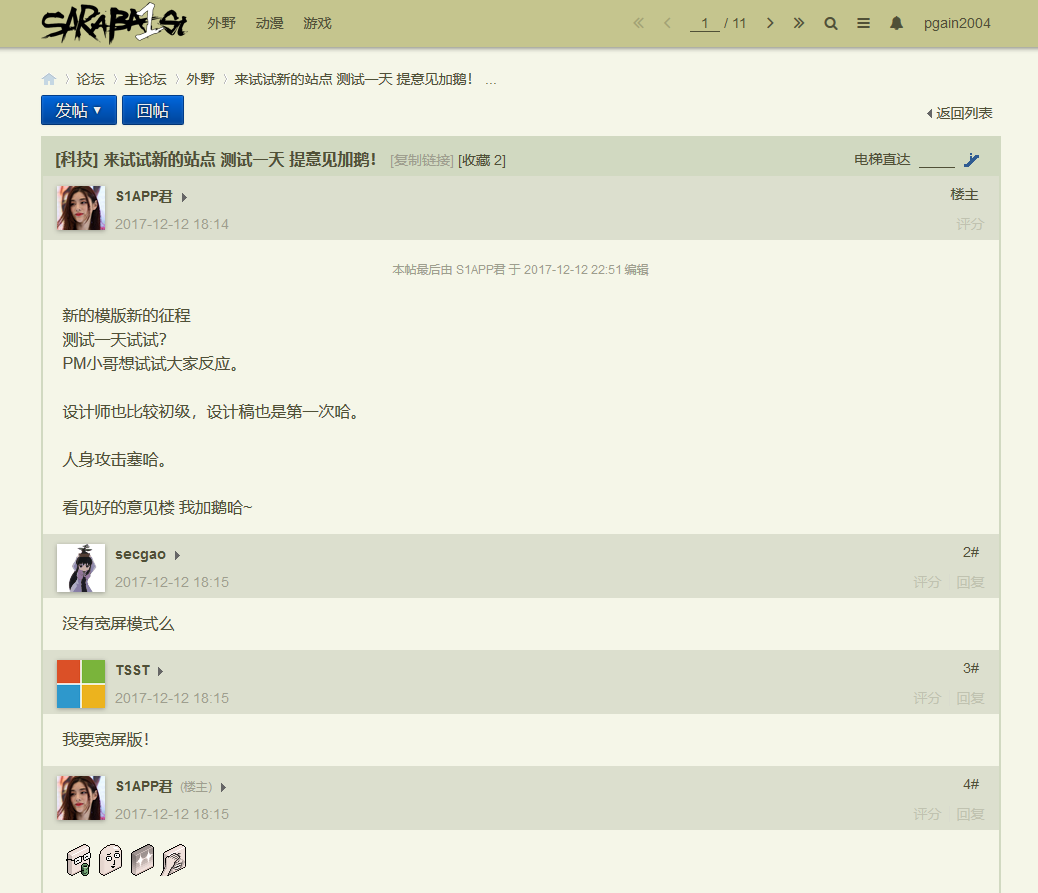Click the page number input field

[x=704, y=23]
